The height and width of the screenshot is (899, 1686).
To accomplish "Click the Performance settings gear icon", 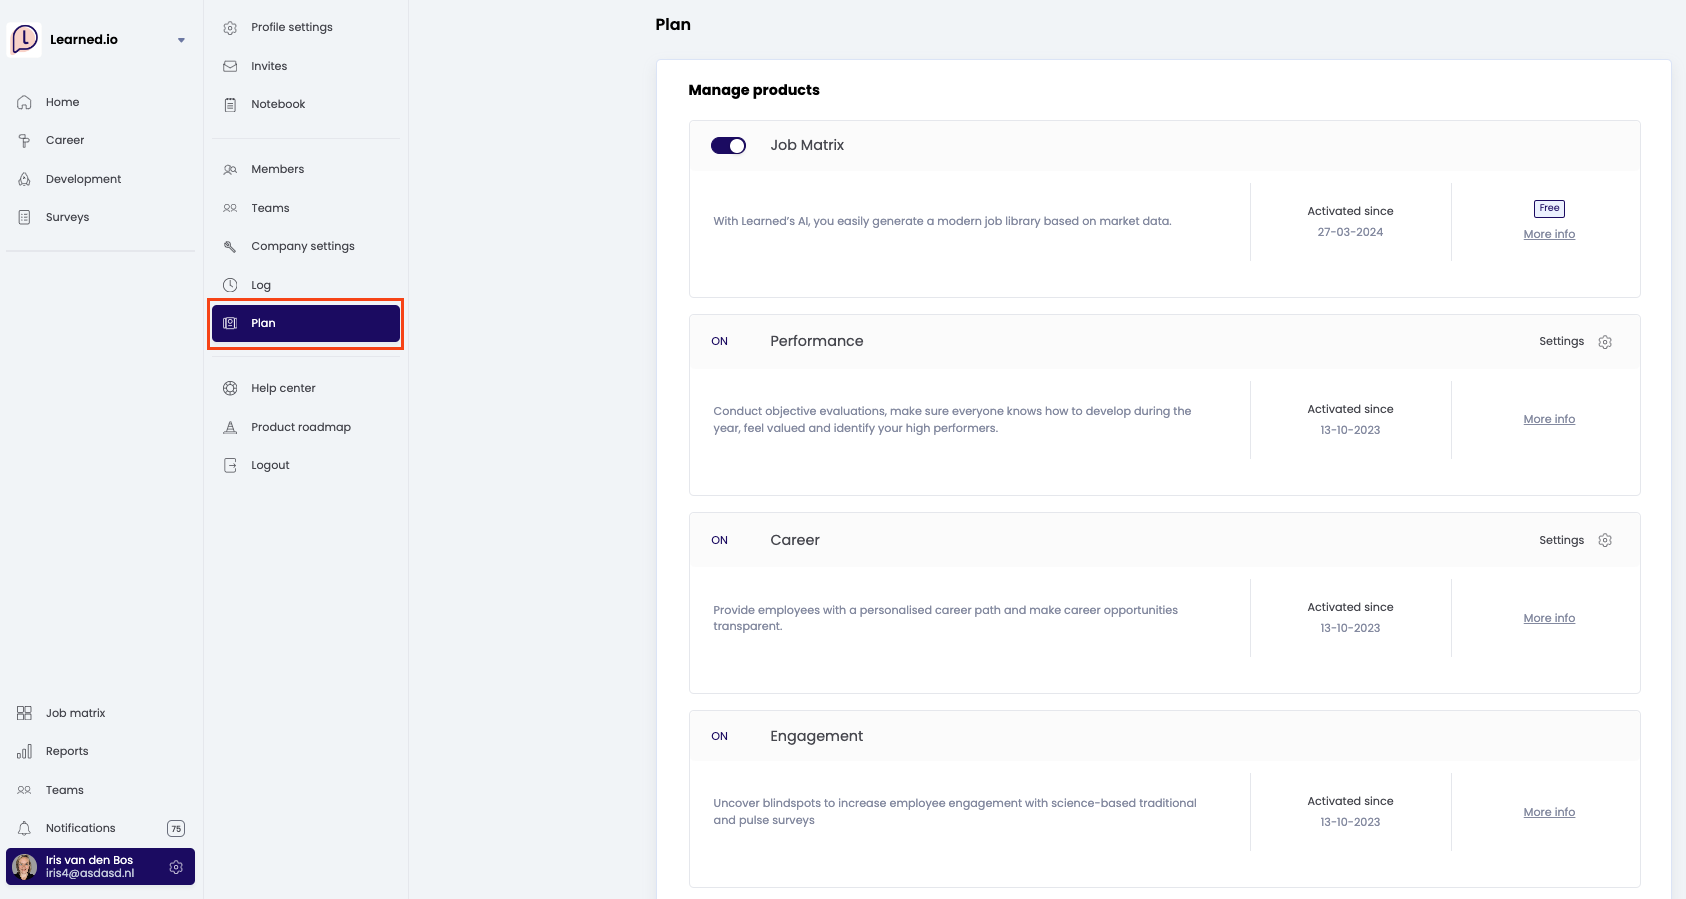I will 1605,342.
